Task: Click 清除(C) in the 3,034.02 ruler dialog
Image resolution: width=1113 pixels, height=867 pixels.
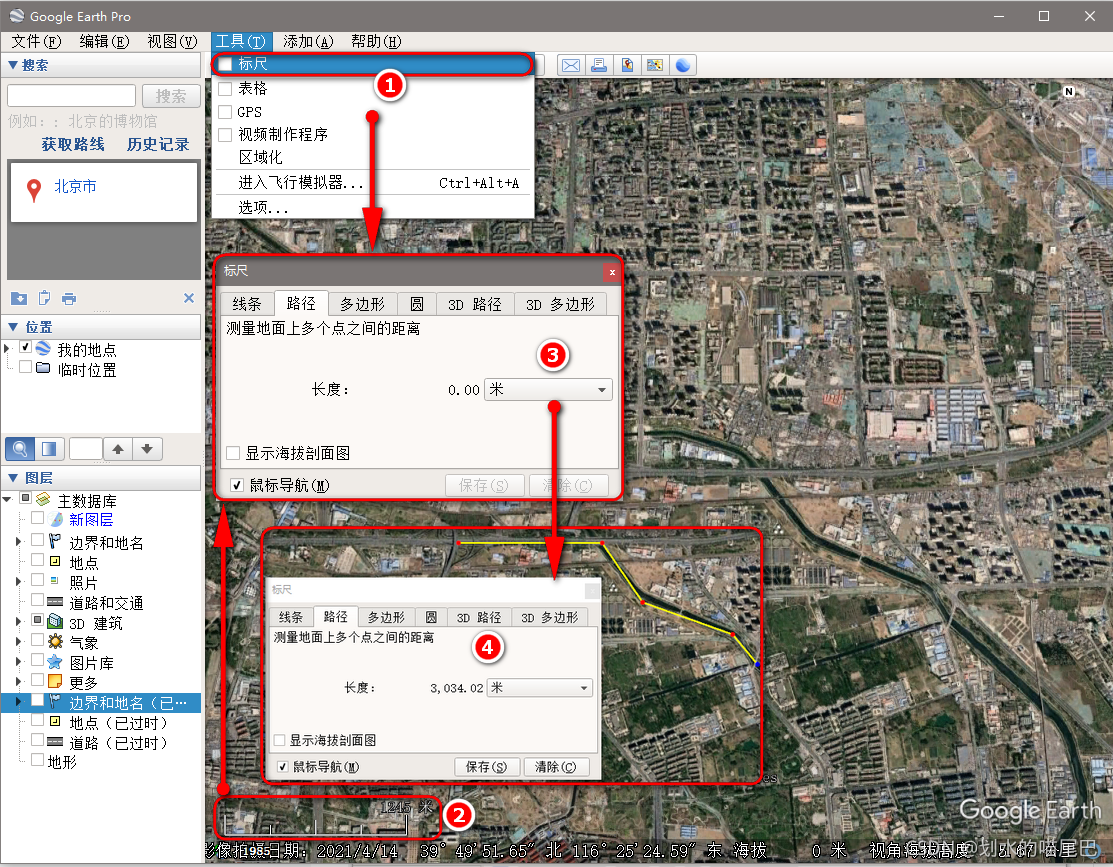Action: click(555, 767)
